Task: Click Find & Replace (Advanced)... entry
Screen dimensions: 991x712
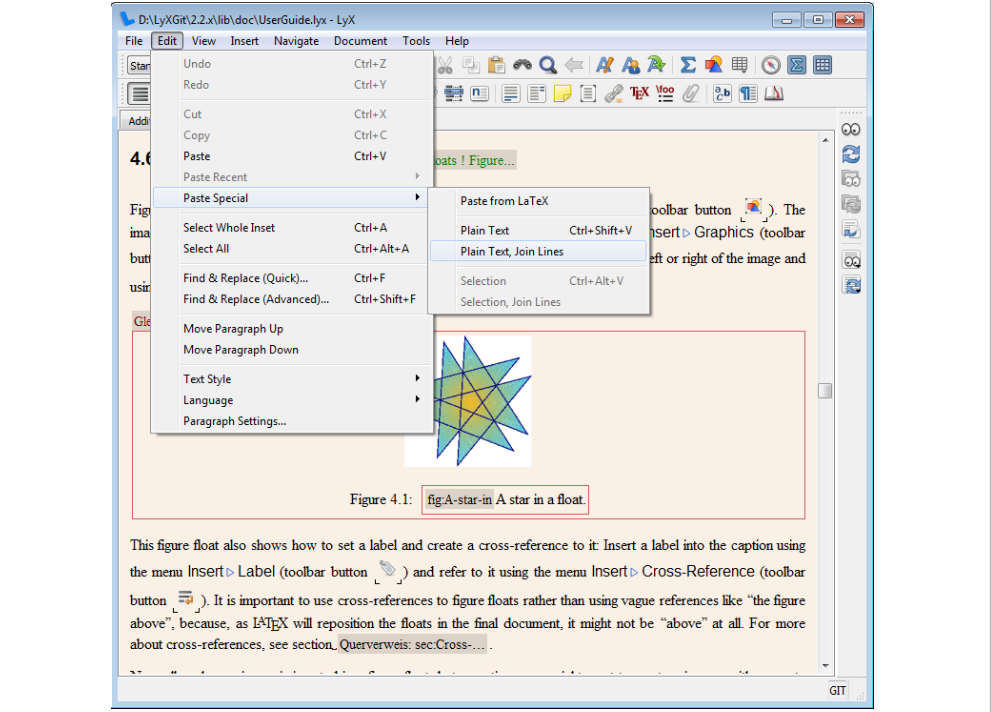Action: (256, 299)
